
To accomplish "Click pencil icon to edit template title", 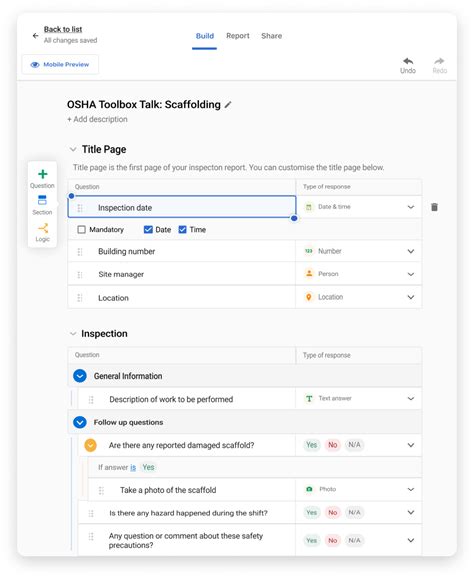I will (x=228, y=105).
